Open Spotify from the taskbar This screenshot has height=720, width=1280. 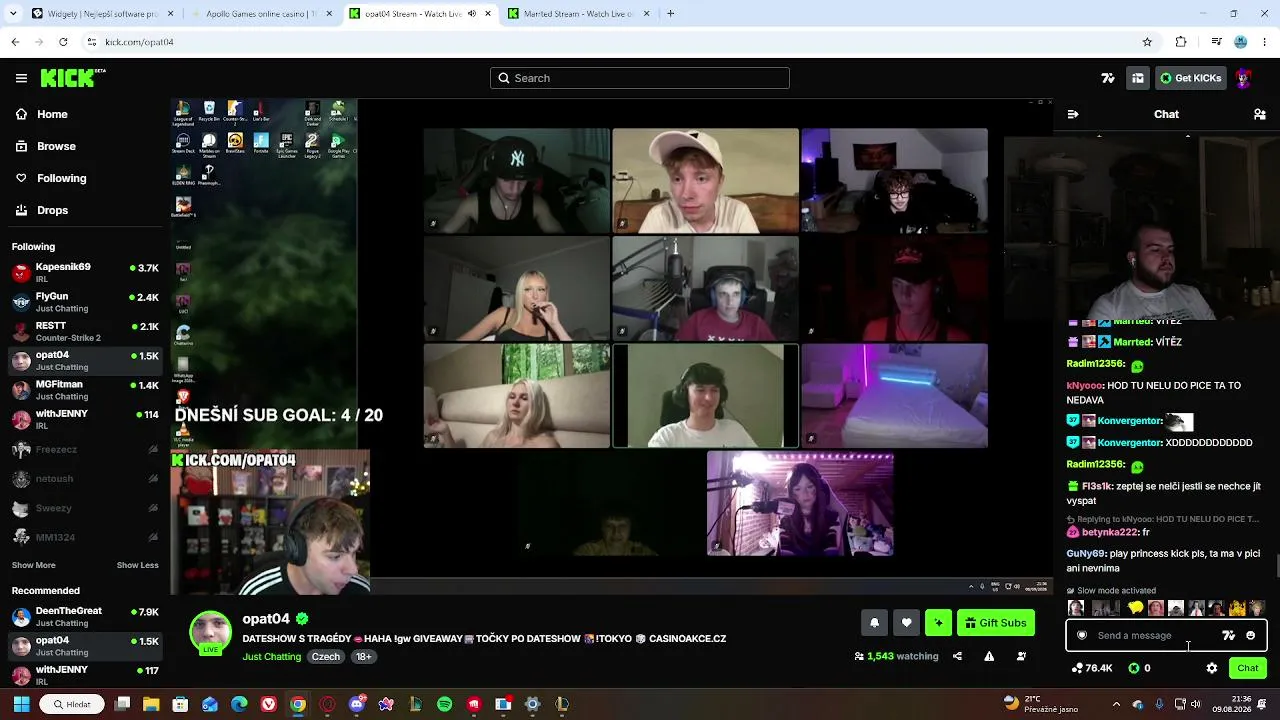445,704
